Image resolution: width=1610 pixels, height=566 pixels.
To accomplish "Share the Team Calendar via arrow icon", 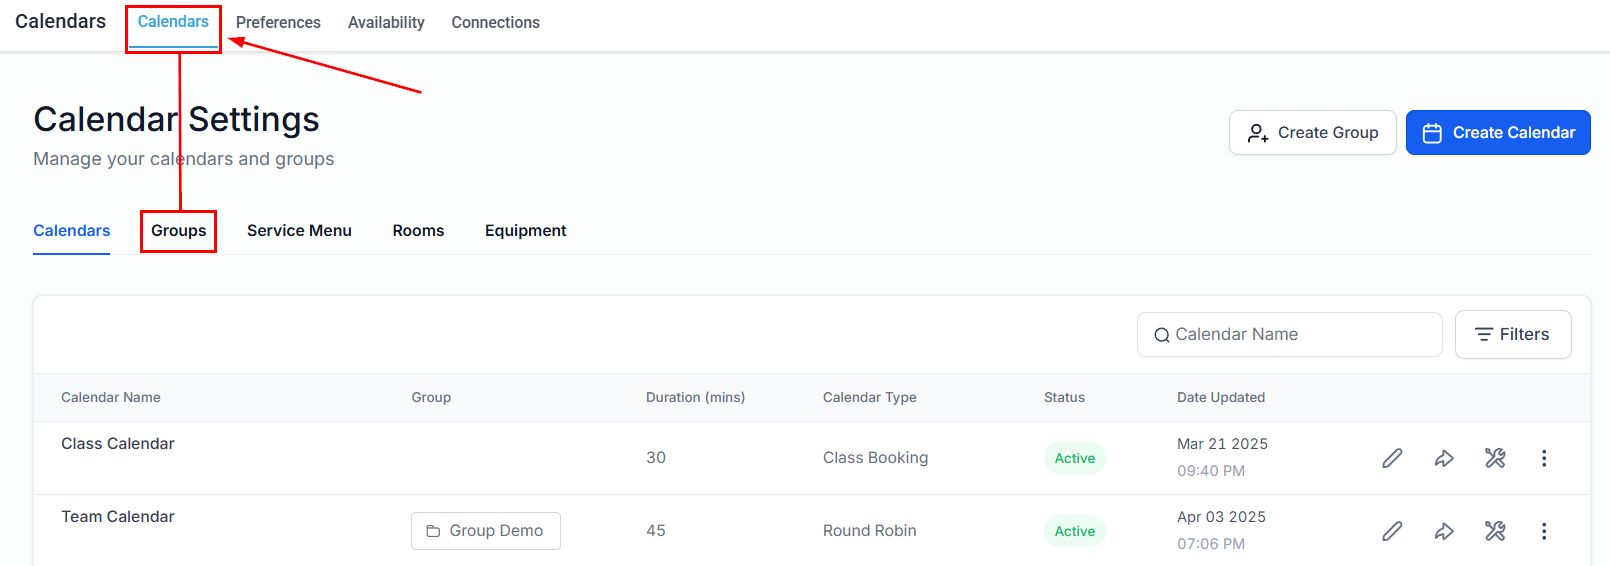I will (1444, 531).
